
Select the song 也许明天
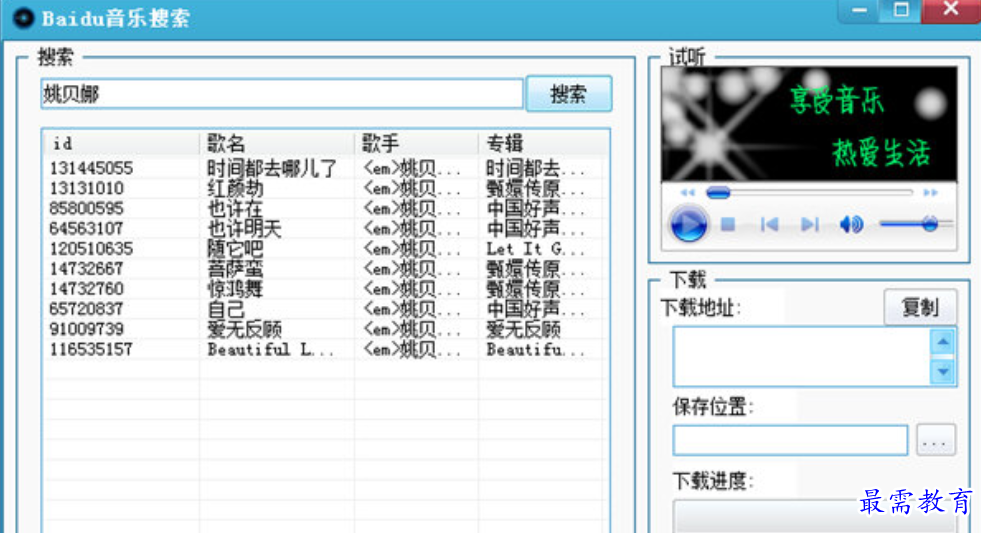[245, 228]
